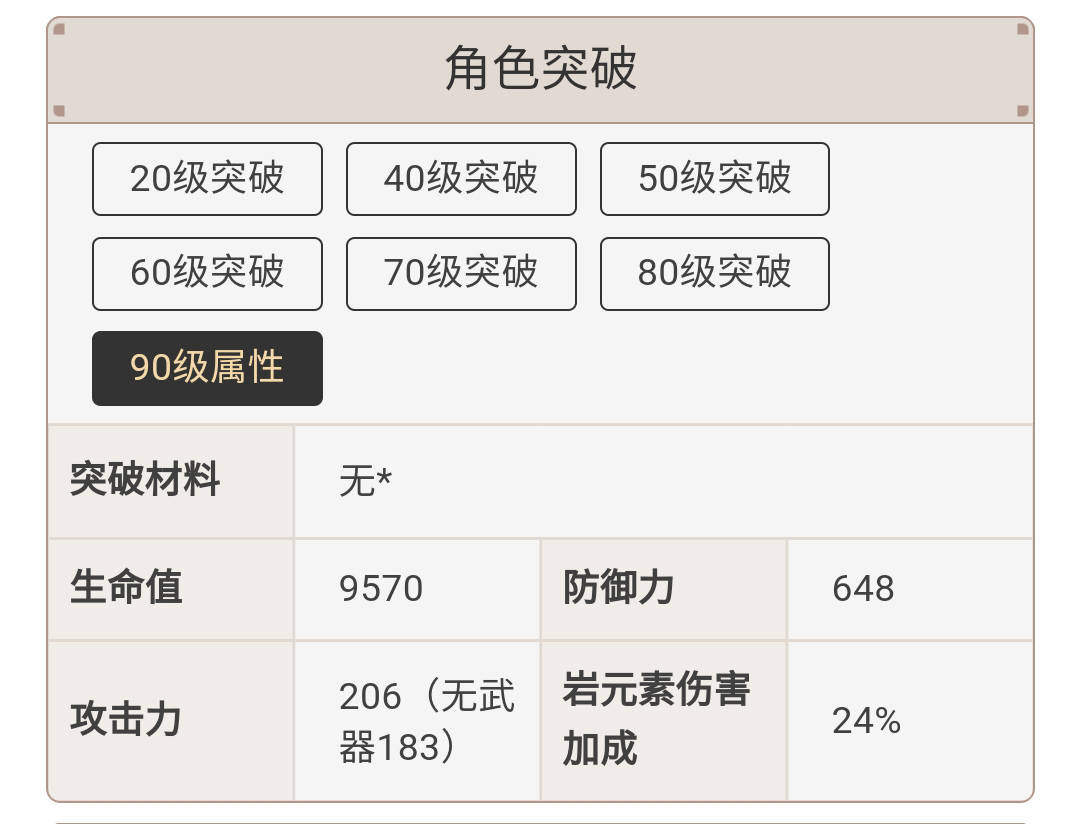Select the 20级突破 tab
The width and height of the screenshot is (1080, 824).
tap(207, 179)
